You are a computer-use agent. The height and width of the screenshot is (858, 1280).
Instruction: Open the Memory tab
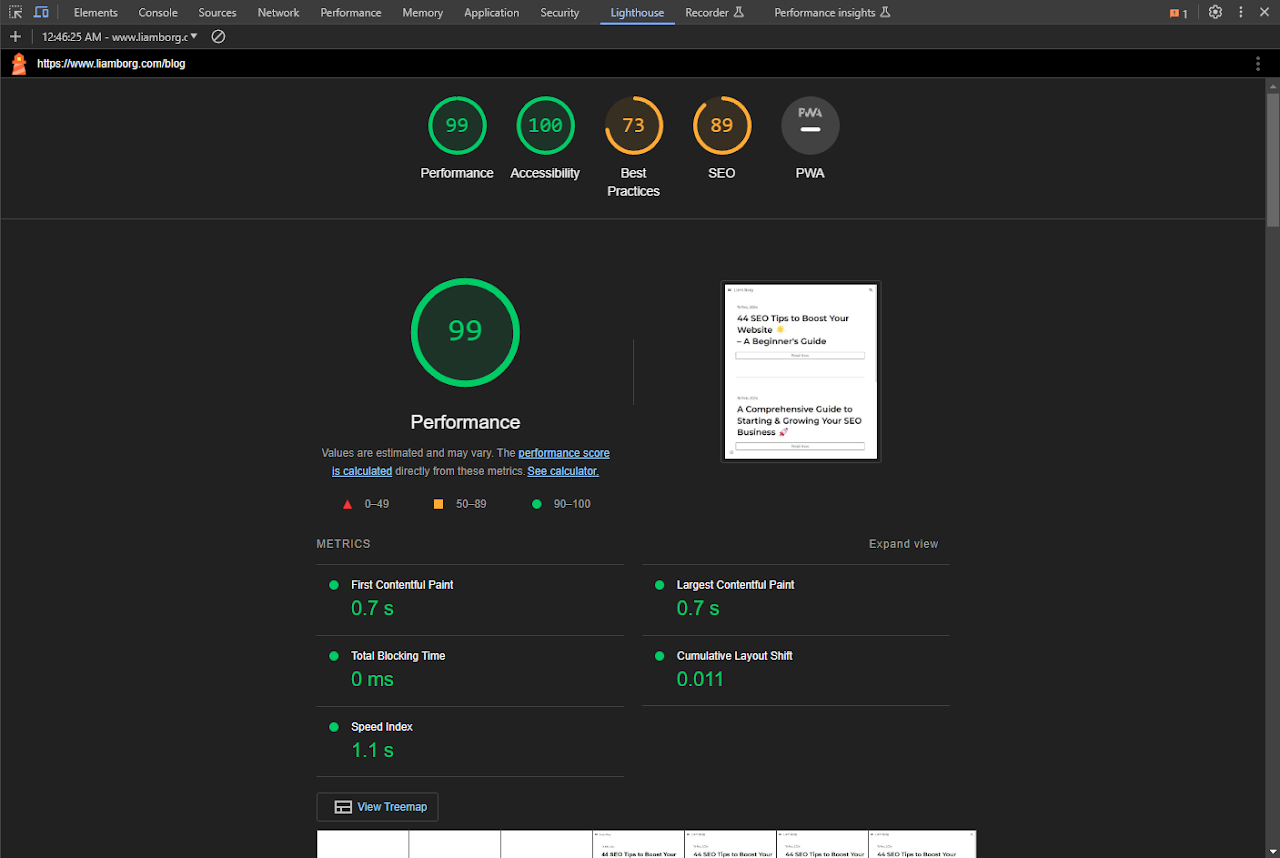point(423,12)
